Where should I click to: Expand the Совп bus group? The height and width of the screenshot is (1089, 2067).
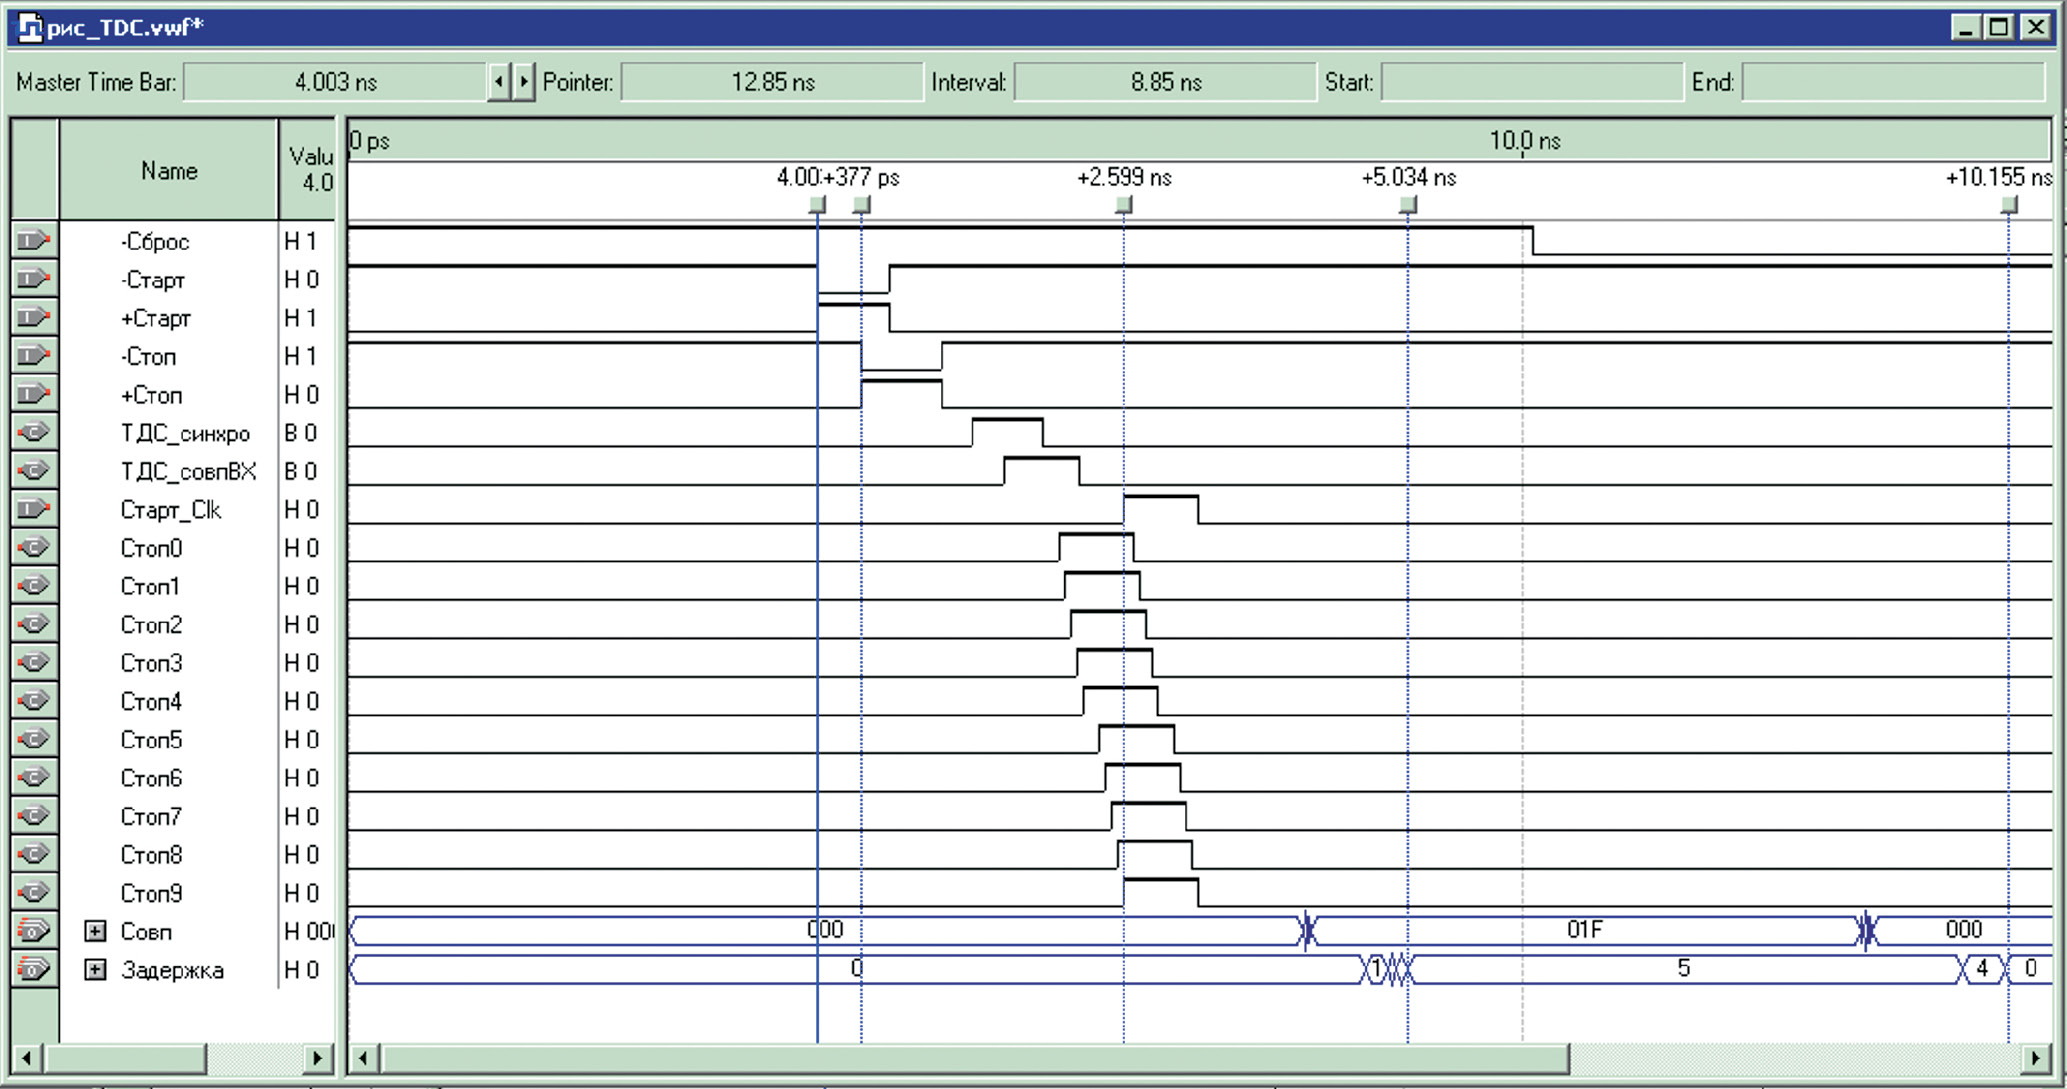pos(95,932)
